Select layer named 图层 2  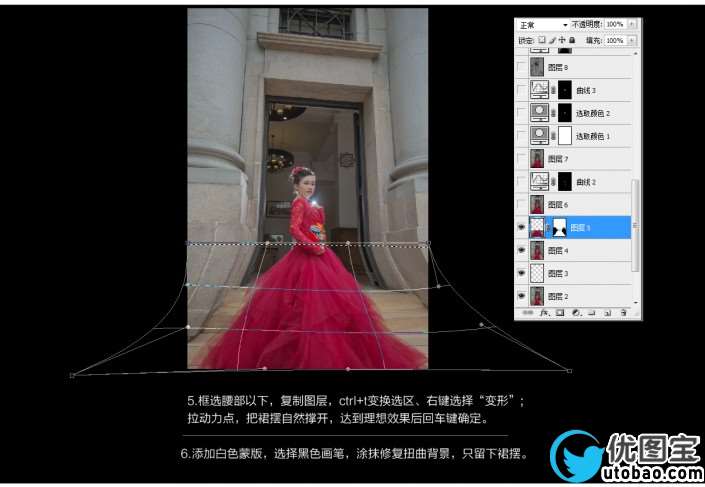[558, 297]
